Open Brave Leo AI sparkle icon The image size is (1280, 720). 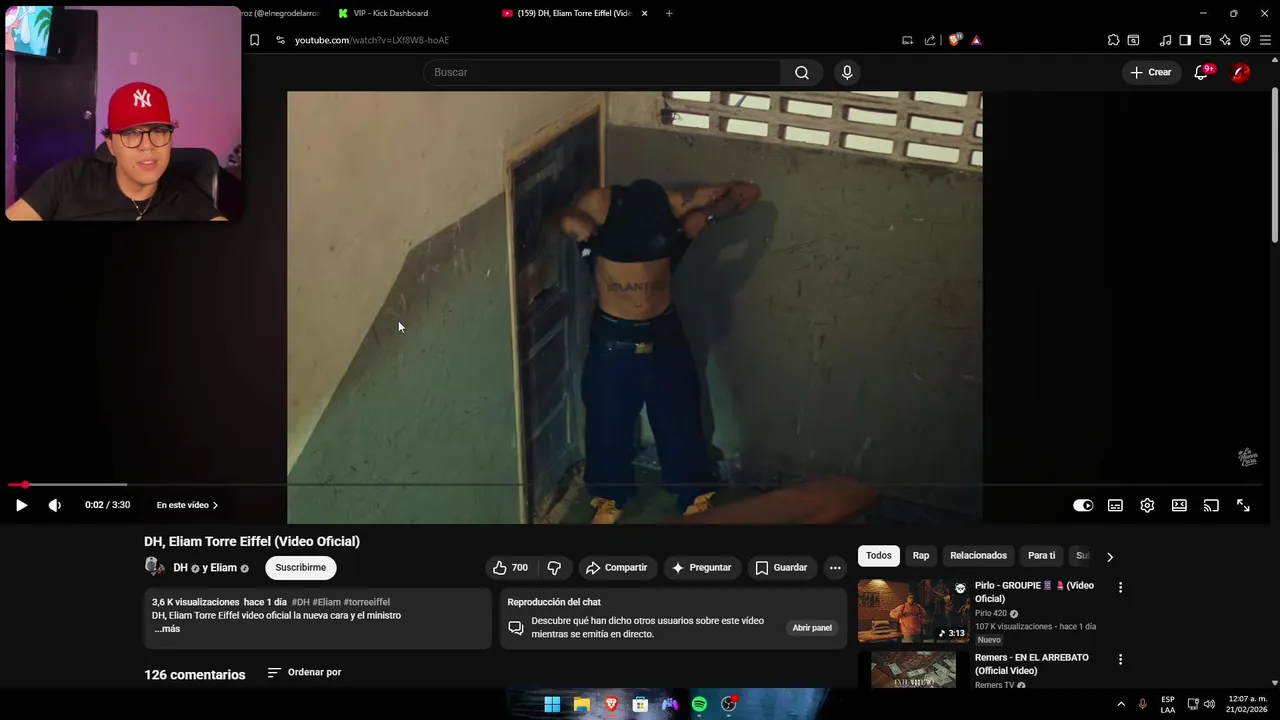click(1225, 40)
